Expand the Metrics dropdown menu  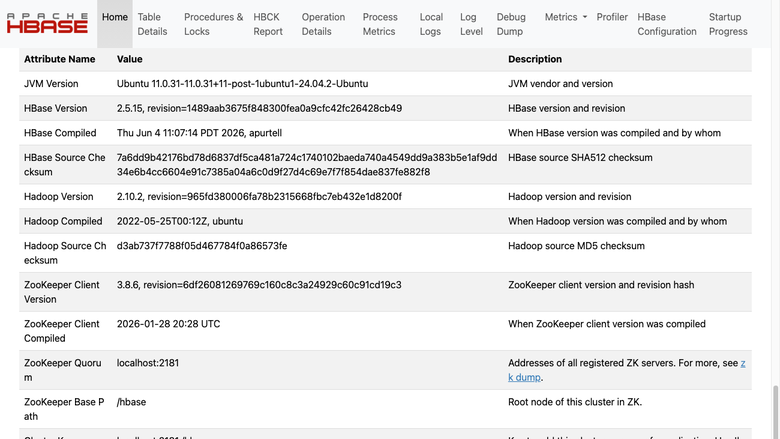(x=566, y=17)
